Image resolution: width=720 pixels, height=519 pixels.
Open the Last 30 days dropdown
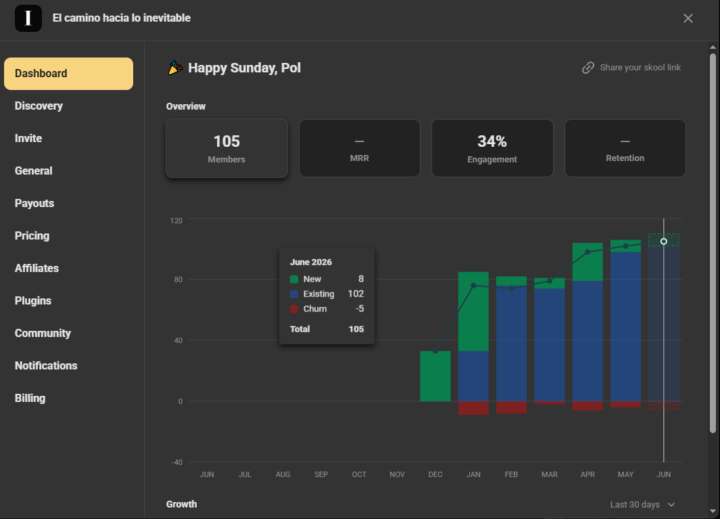tap(642, 505)
